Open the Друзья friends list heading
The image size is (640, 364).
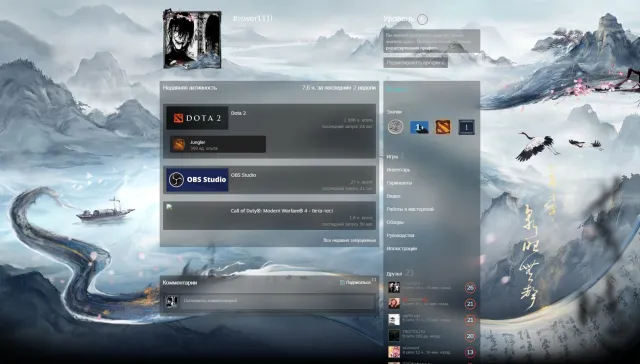click(394, 273)
